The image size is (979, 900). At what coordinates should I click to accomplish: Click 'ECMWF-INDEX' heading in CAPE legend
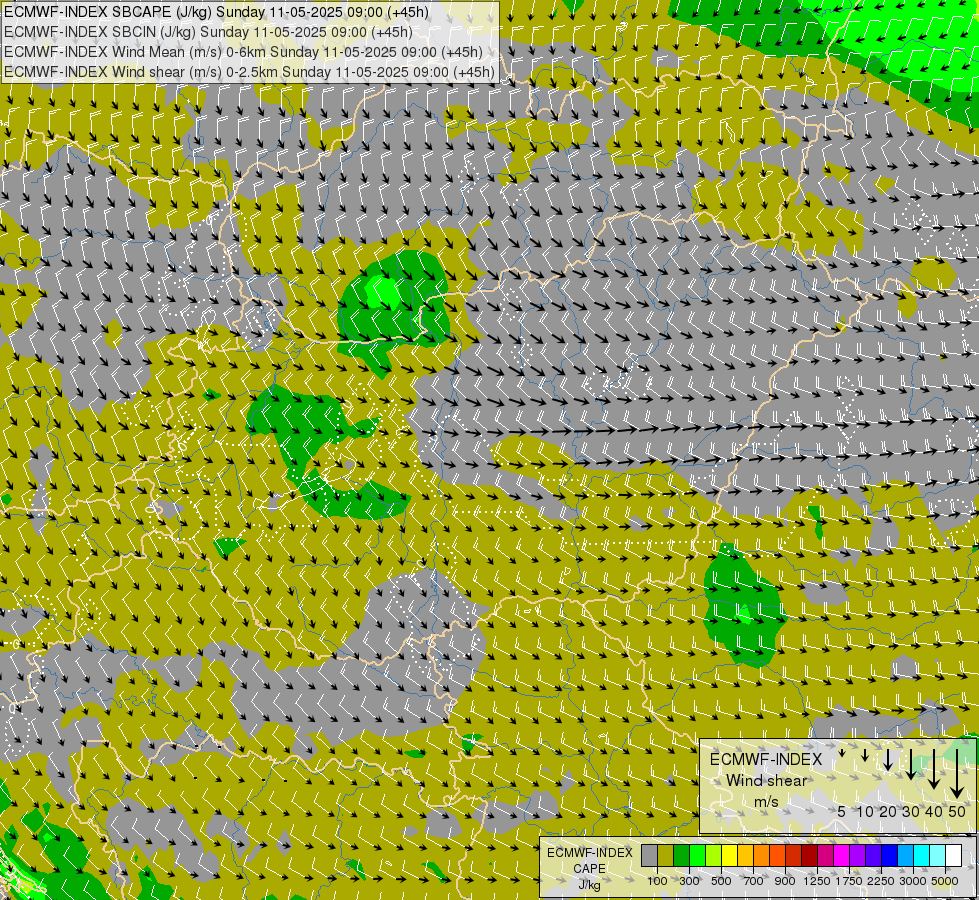[589, 853]
